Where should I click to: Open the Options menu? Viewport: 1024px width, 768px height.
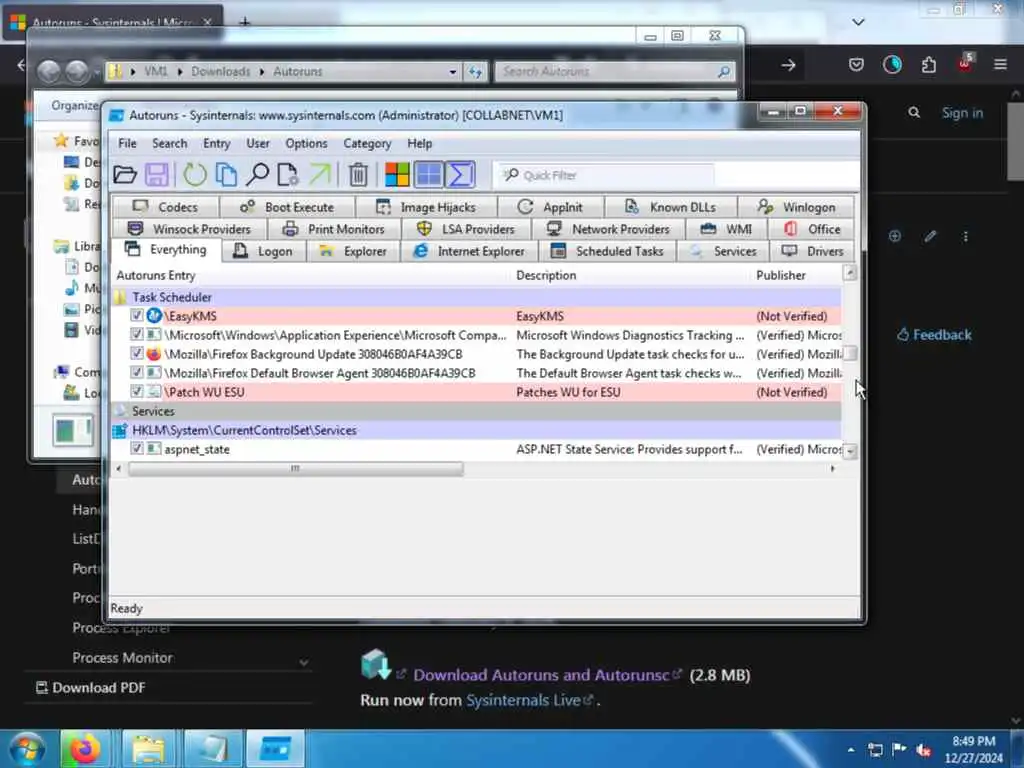point(306,143)
